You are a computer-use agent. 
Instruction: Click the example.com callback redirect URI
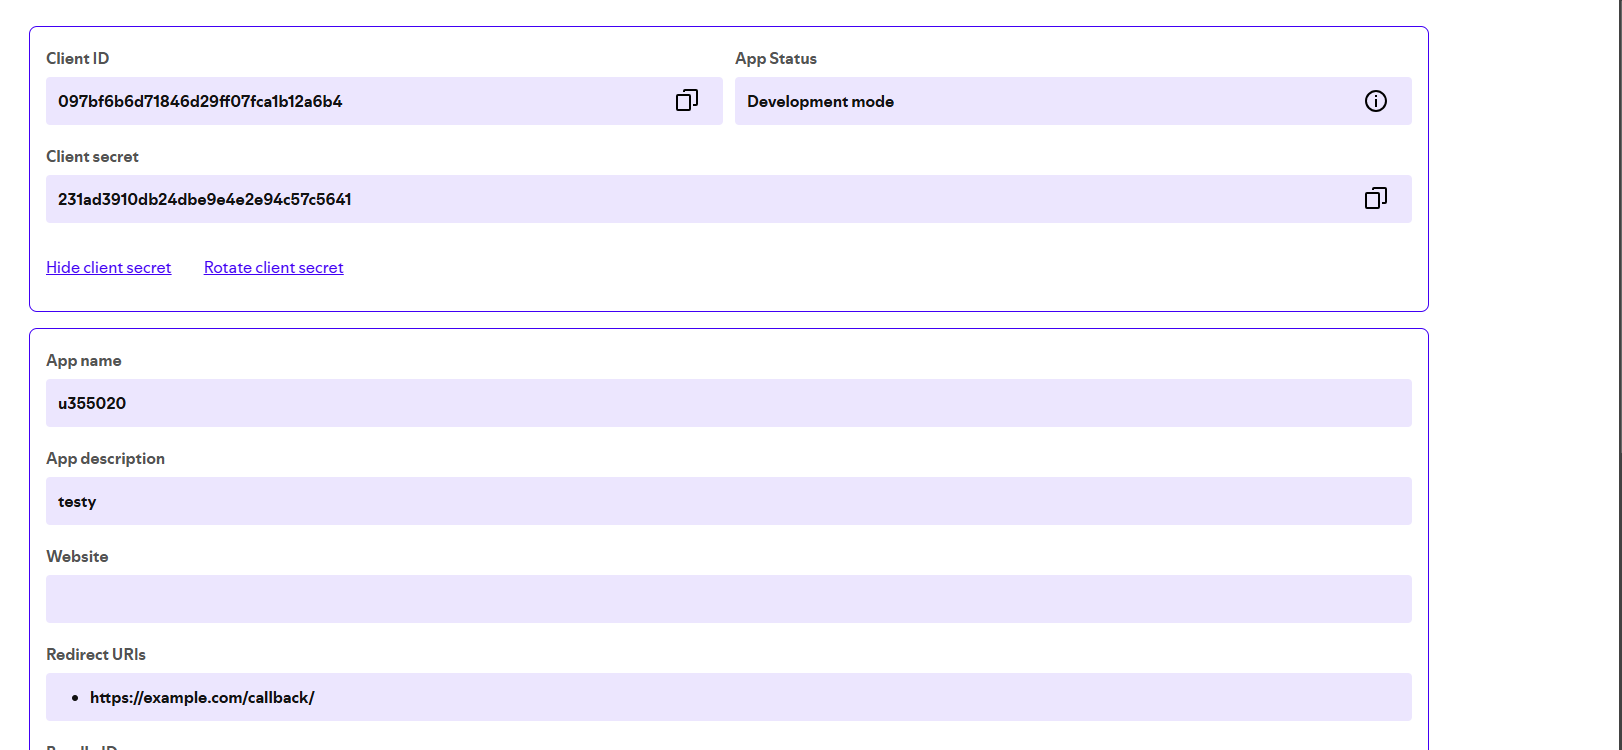pos(202,697)
